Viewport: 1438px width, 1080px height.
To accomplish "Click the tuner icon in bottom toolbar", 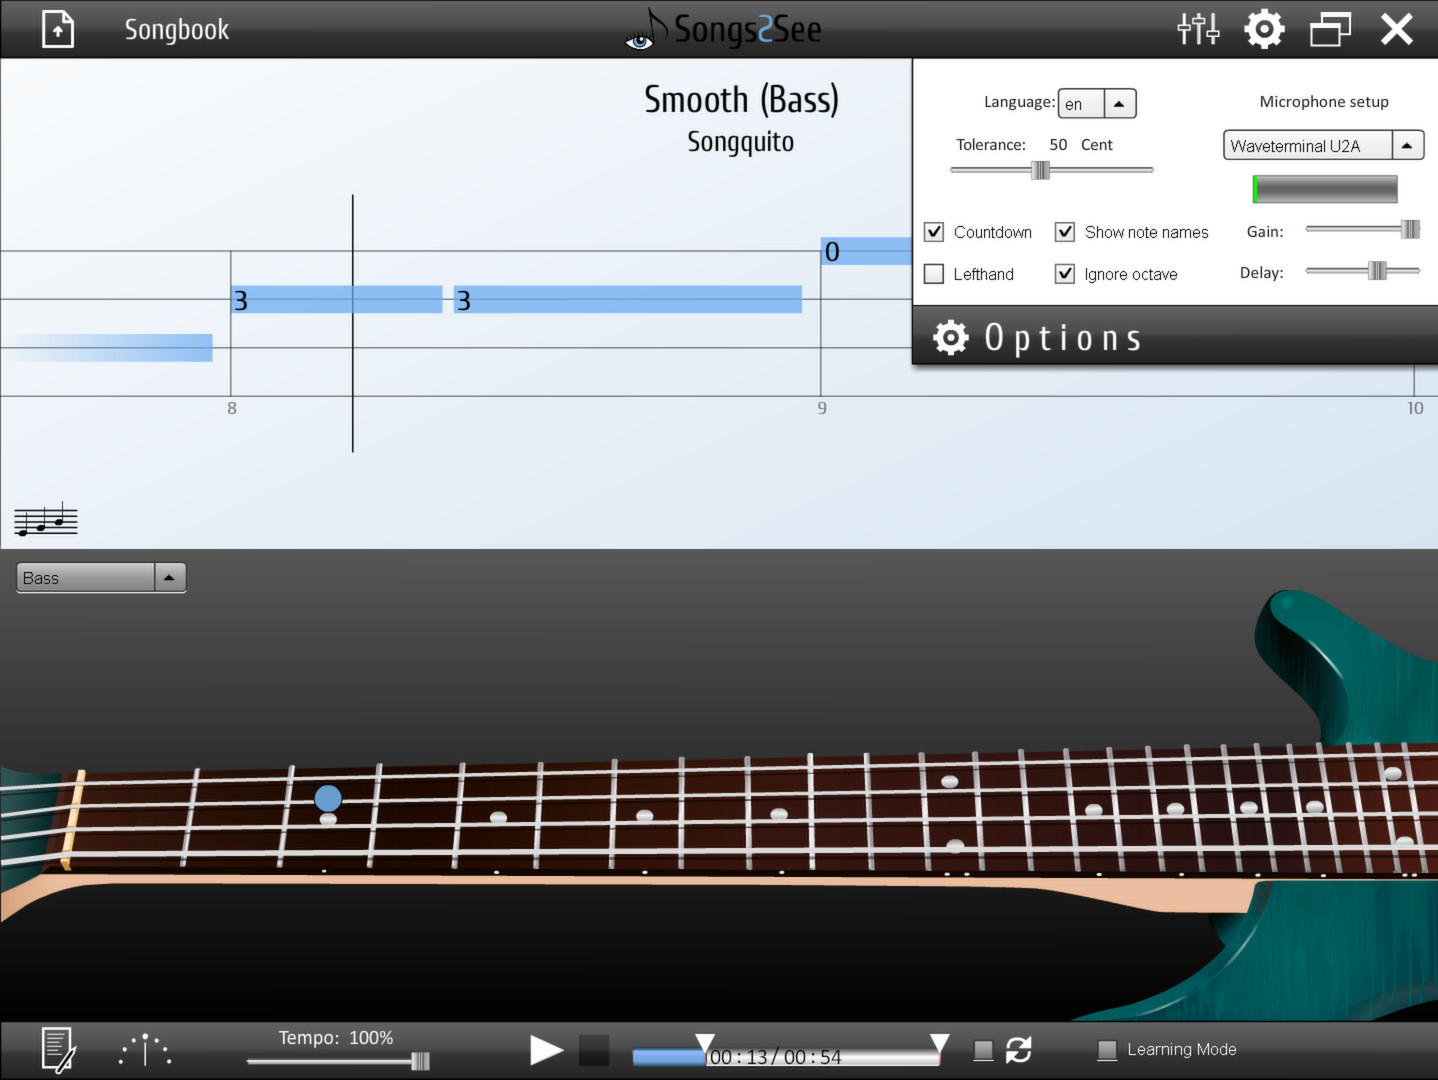I will (x=144, y=1049).
